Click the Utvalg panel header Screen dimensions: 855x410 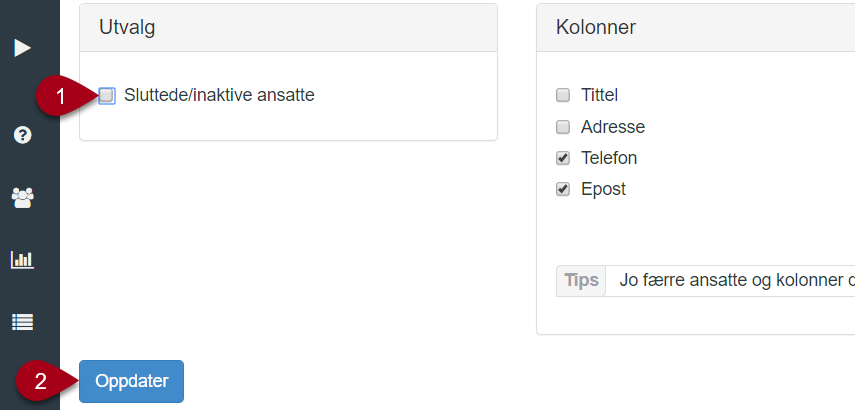[288, 28]
